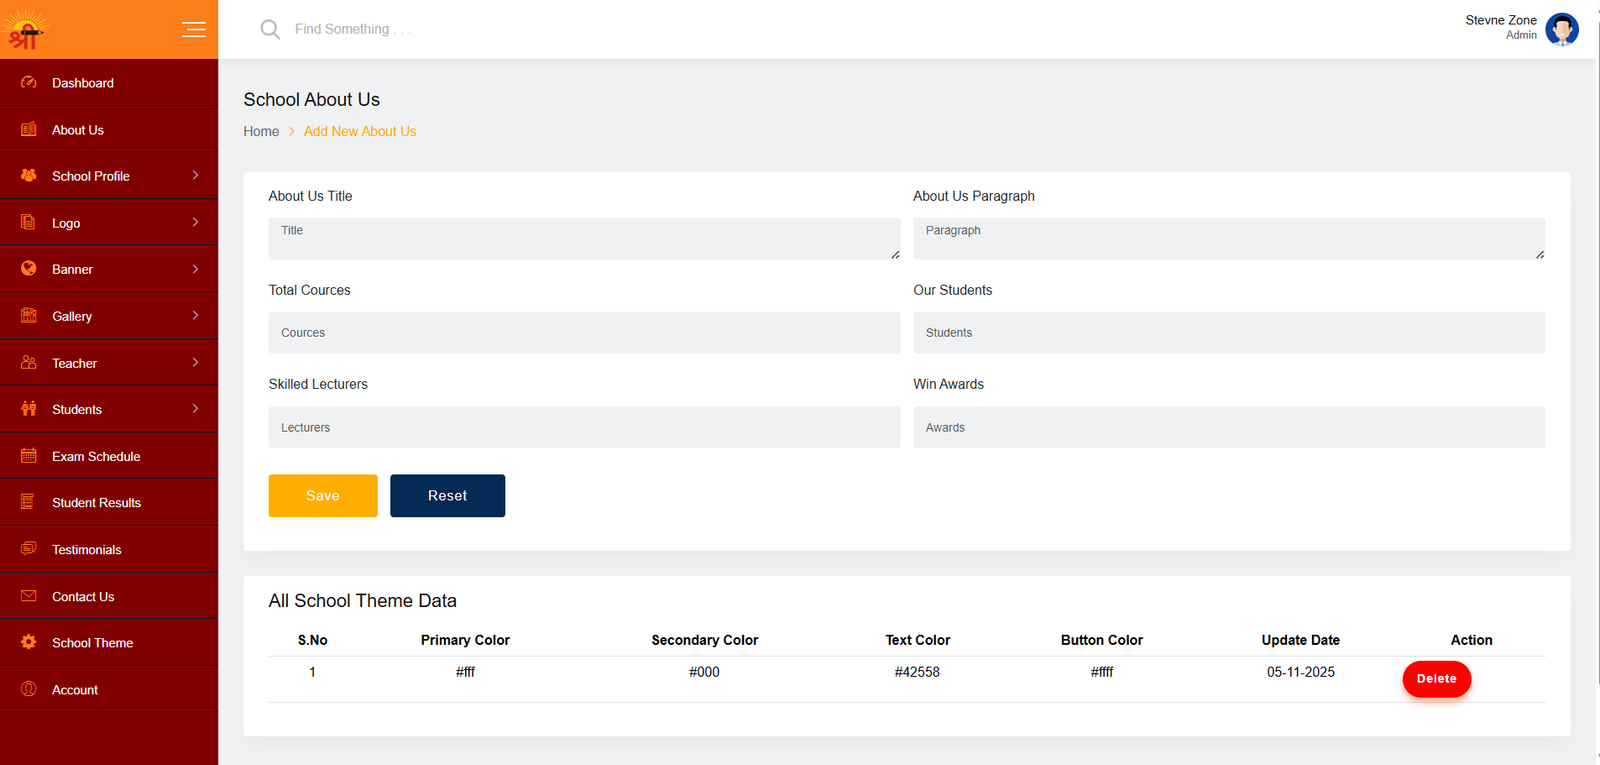
Task: Click the Win Awards input field
Action: [1229, 427]
